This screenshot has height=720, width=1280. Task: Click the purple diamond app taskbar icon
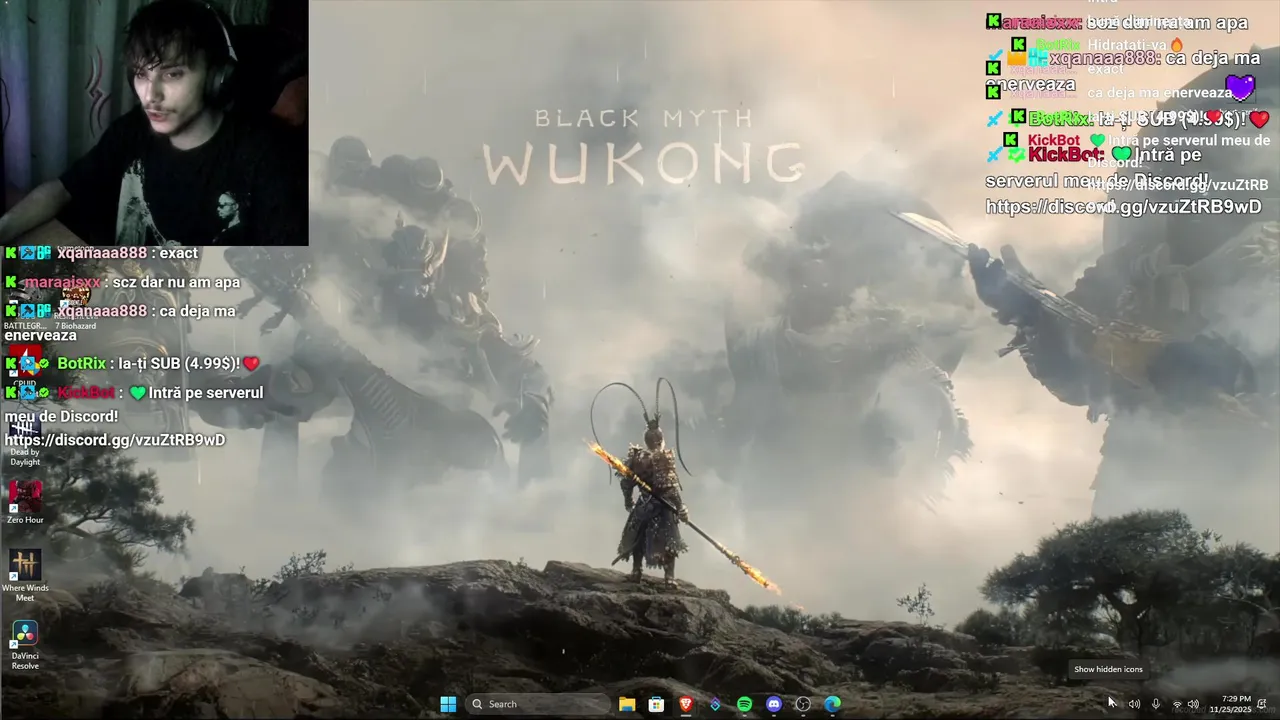click(715, 704)
